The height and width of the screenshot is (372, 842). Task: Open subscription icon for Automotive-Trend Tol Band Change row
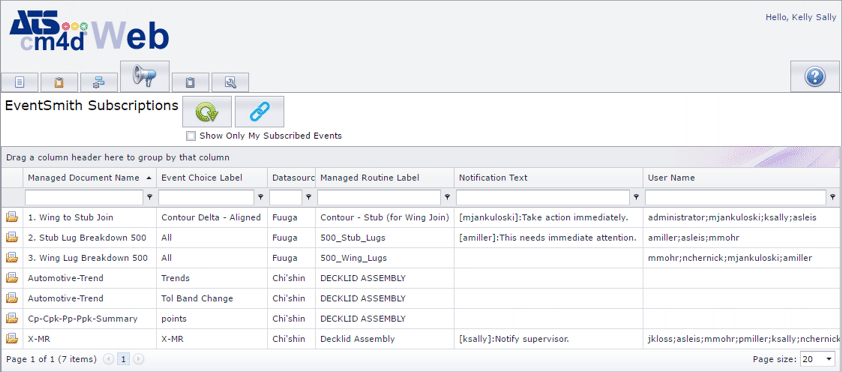coord(12,298)
